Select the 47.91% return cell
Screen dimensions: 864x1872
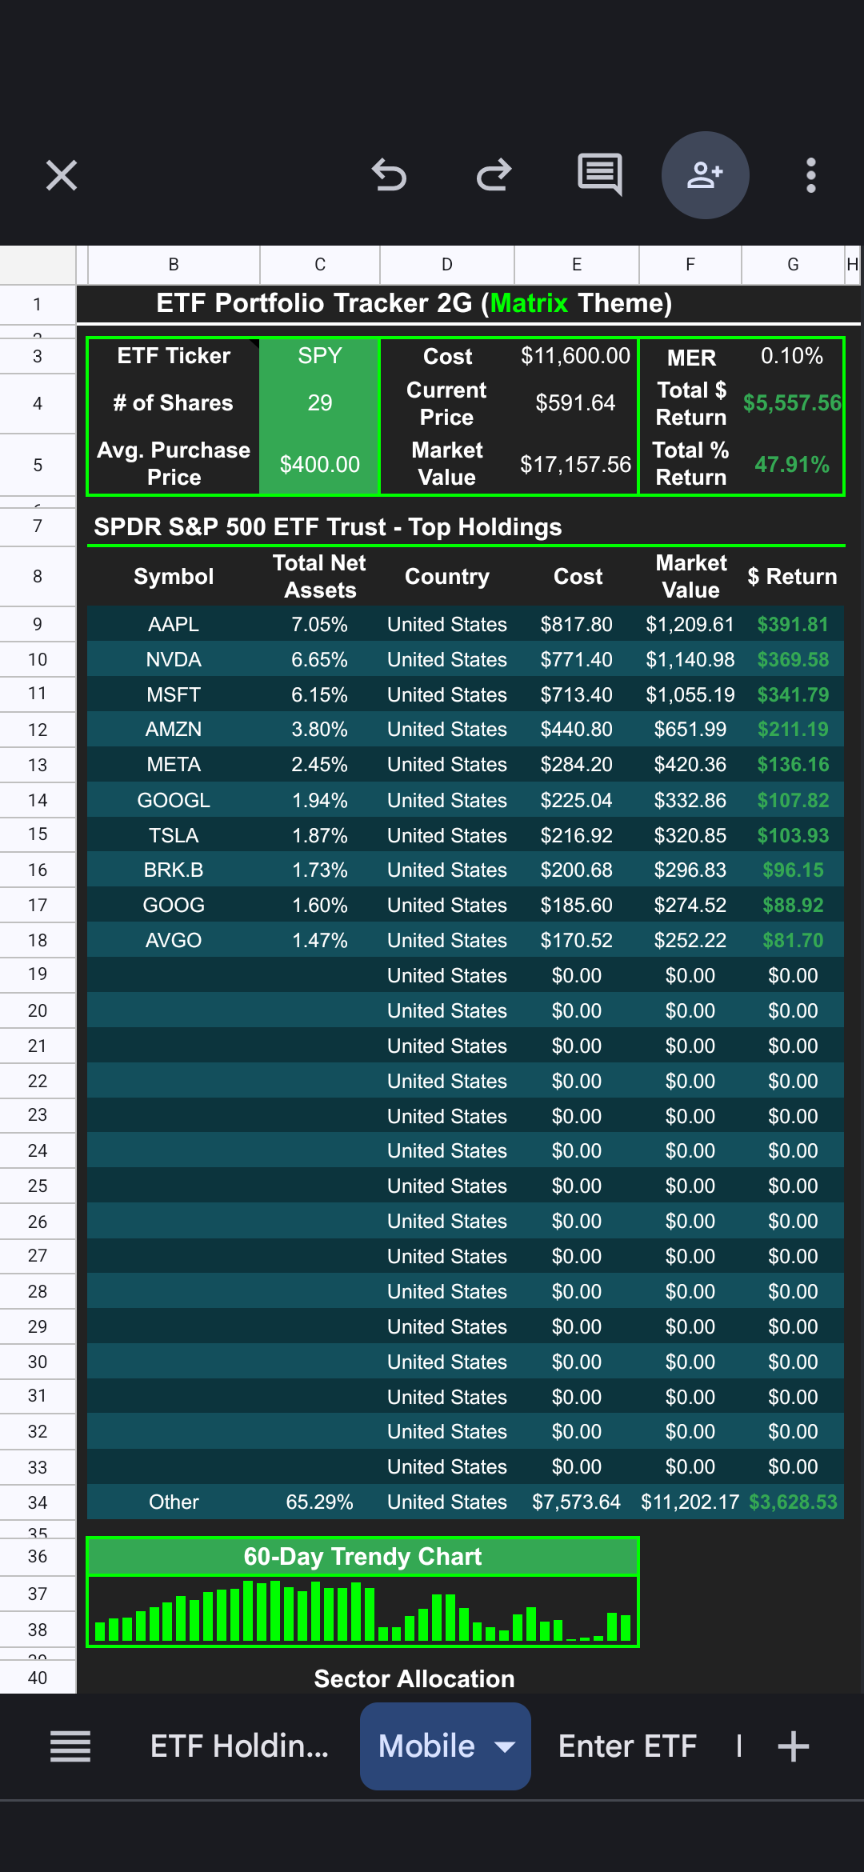coord(793,464)
